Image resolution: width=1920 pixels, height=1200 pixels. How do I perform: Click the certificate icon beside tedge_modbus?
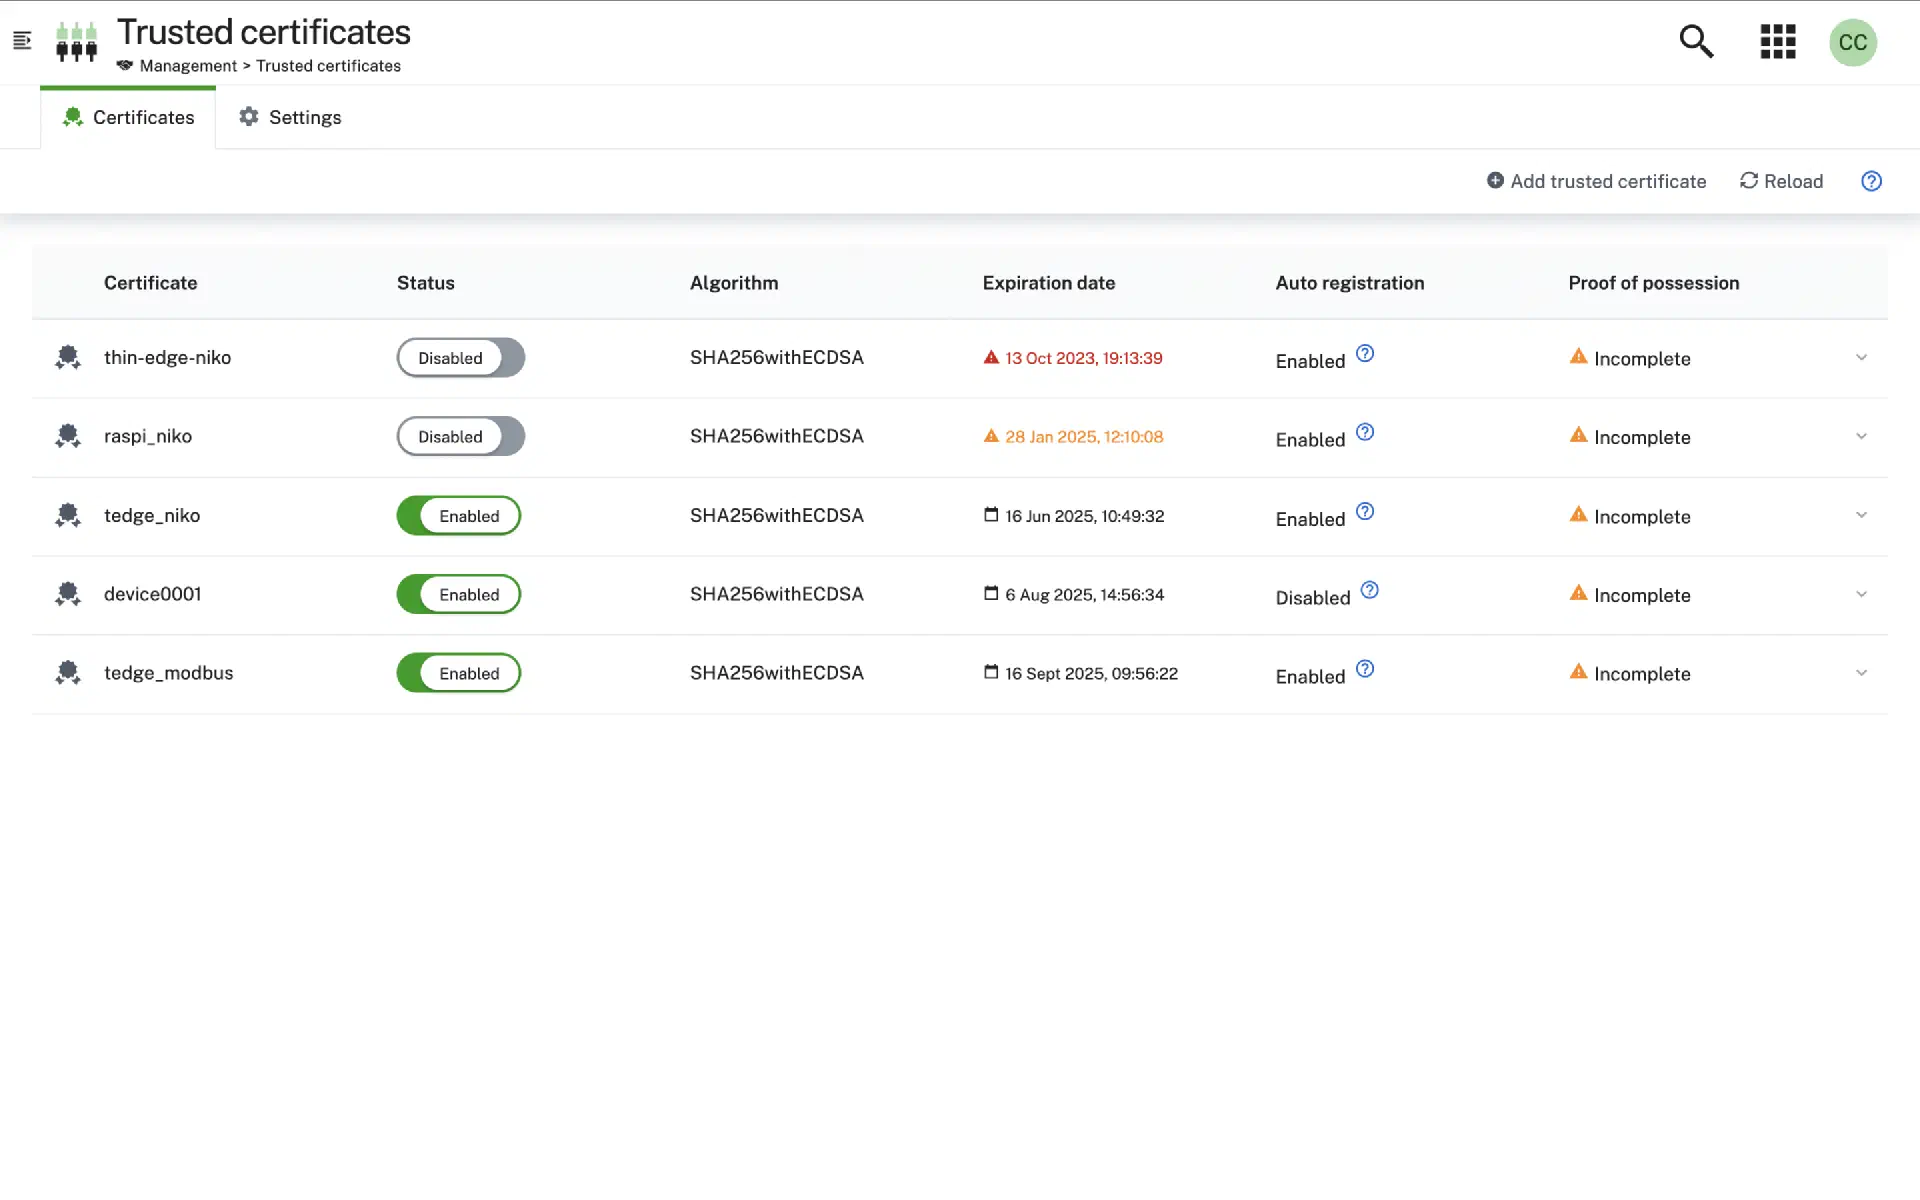[68, 673]
